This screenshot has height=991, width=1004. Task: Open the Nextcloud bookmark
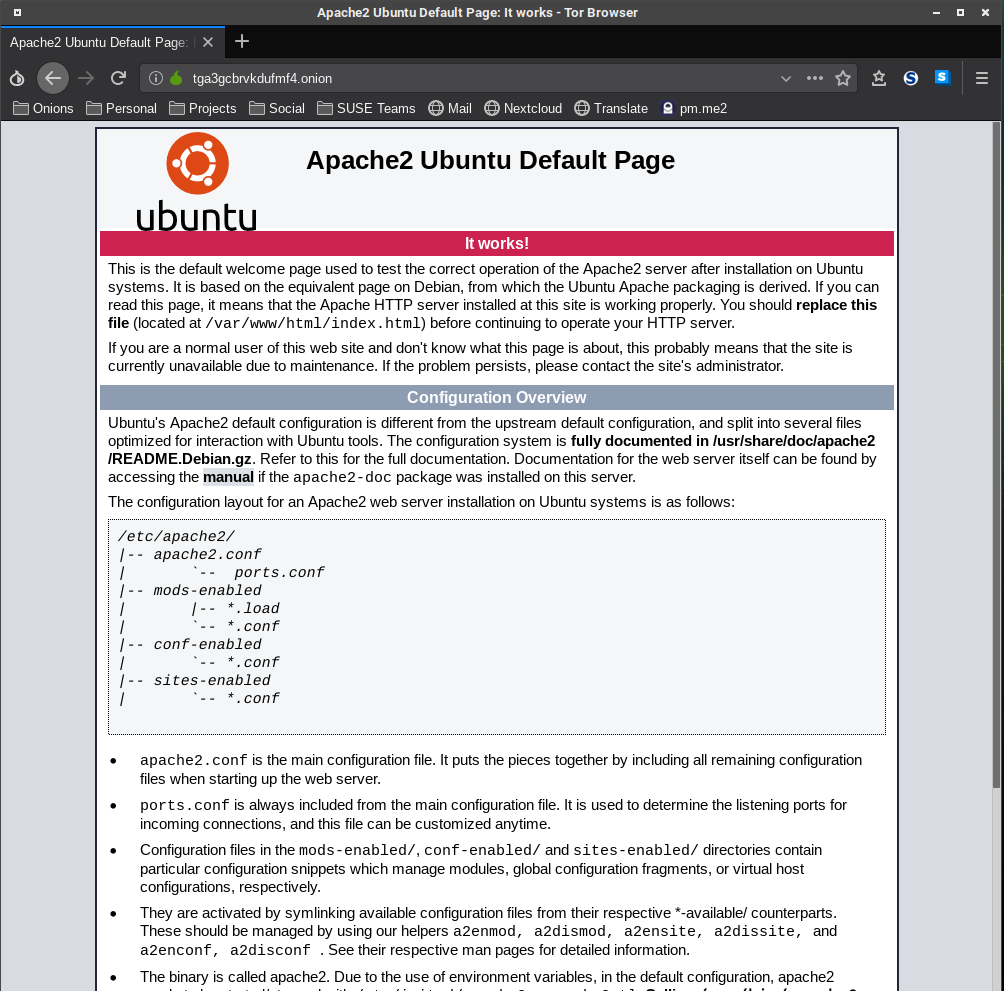tap(522, 108)
